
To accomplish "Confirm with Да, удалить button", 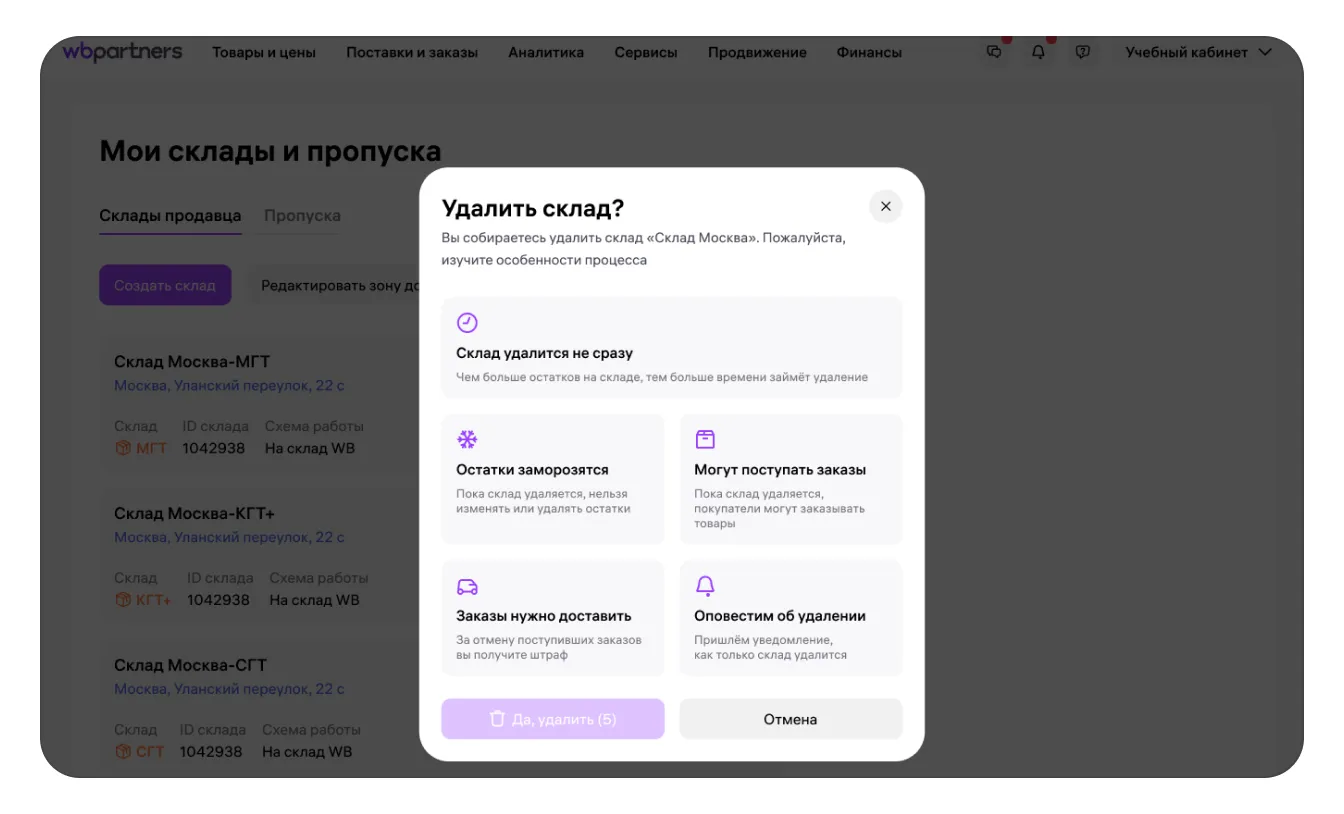I will point(552,719).
